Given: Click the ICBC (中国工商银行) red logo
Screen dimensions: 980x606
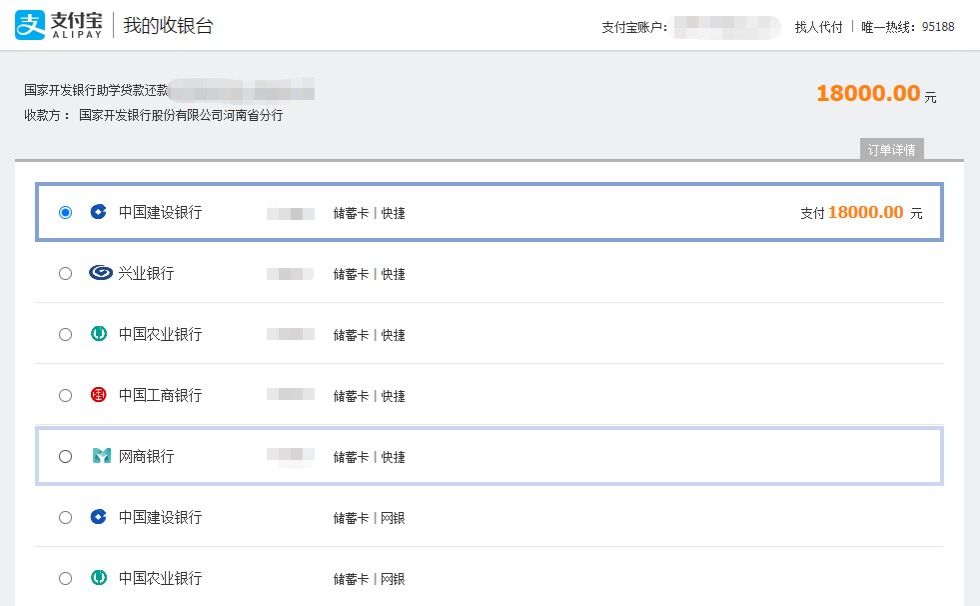Looking at the screenshot, I should point(99,395).
